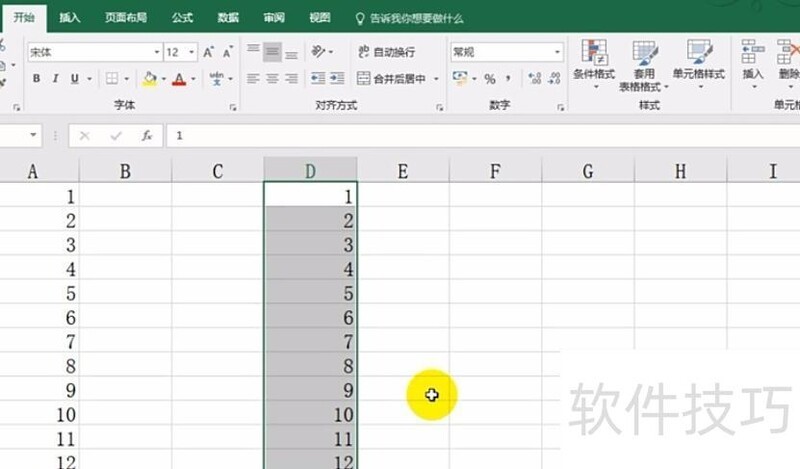Select cell A10 containing 10
Screen dimensions: 800x469
[39, 414]
